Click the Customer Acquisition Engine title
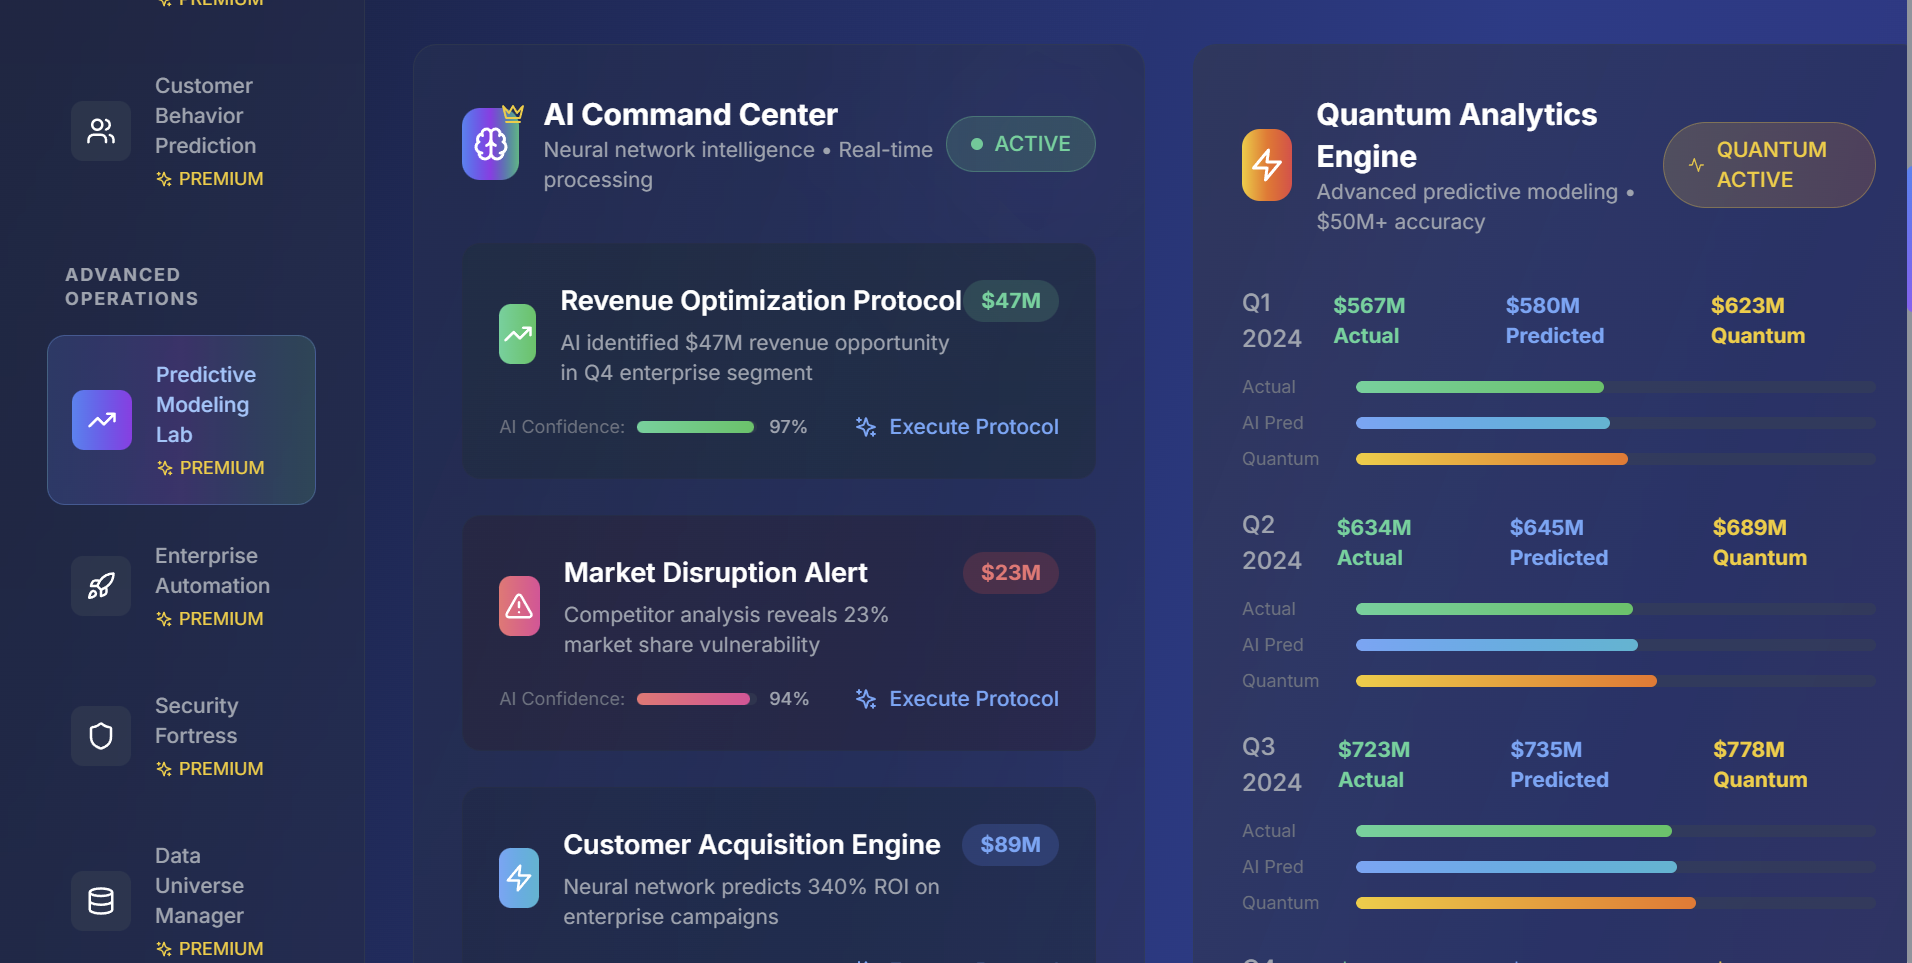 (x=751, y=845)
